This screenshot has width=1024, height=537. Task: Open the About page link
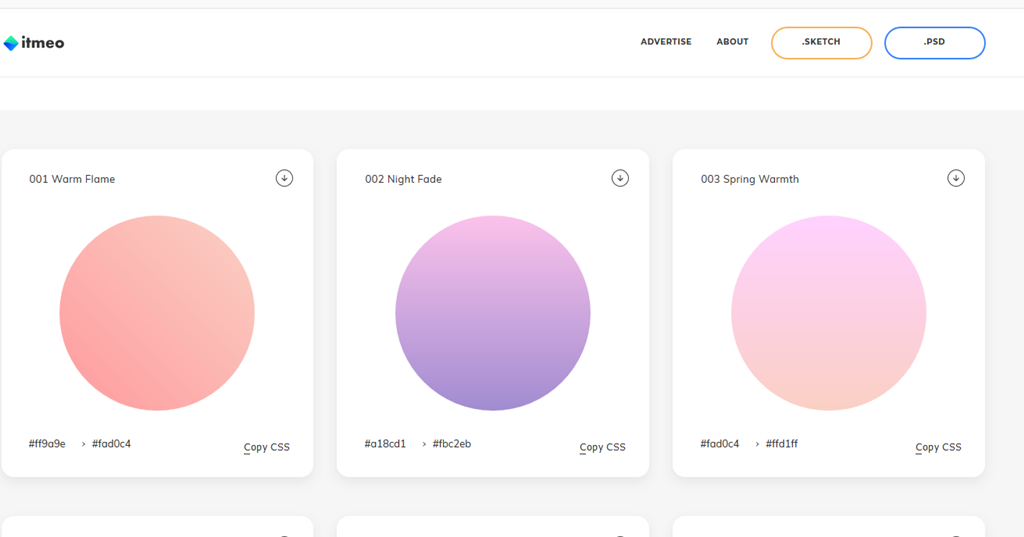pos(732,42)
